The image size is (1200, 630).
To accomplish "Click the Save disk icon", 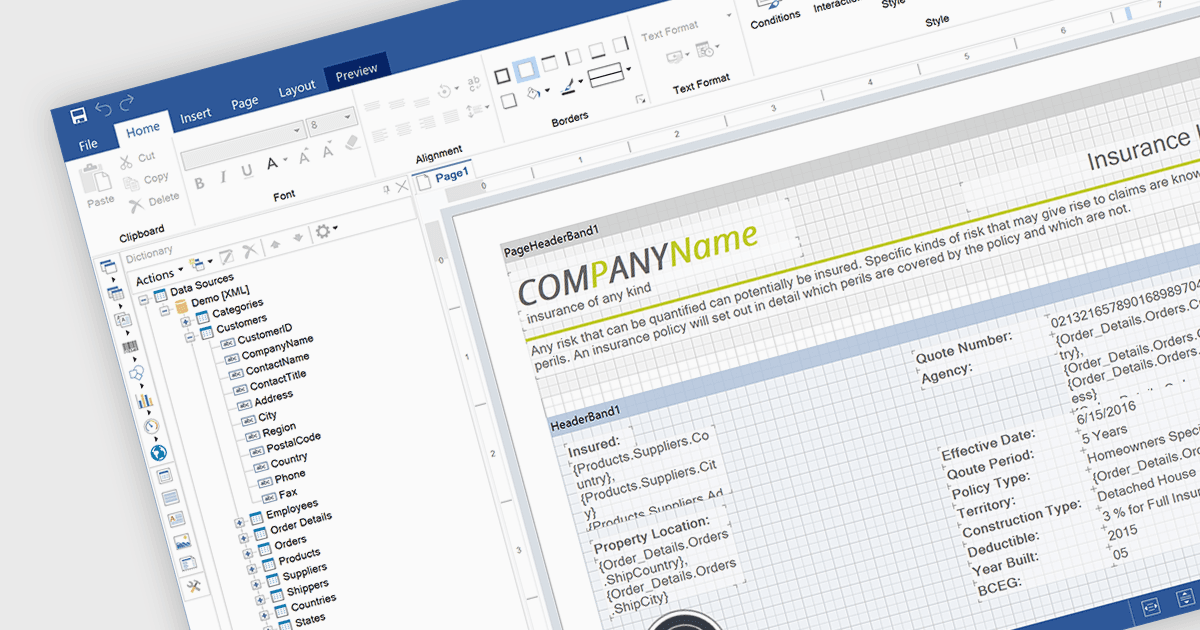I will tap(79, 116).
